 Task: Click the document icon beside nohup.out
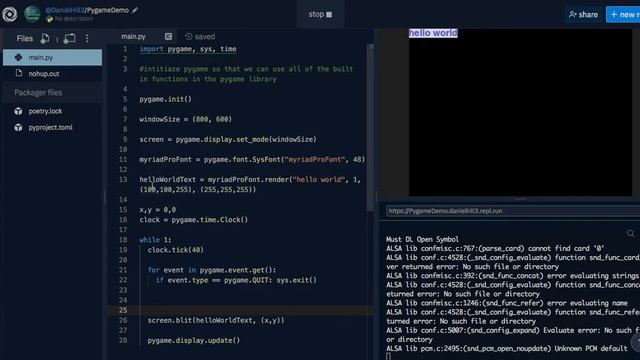[x=19, y=73]
